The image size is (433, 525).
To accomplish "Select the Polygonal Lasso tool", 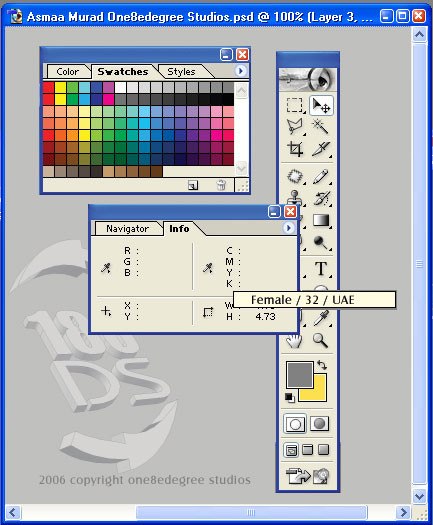I will (x=295, y=127).
